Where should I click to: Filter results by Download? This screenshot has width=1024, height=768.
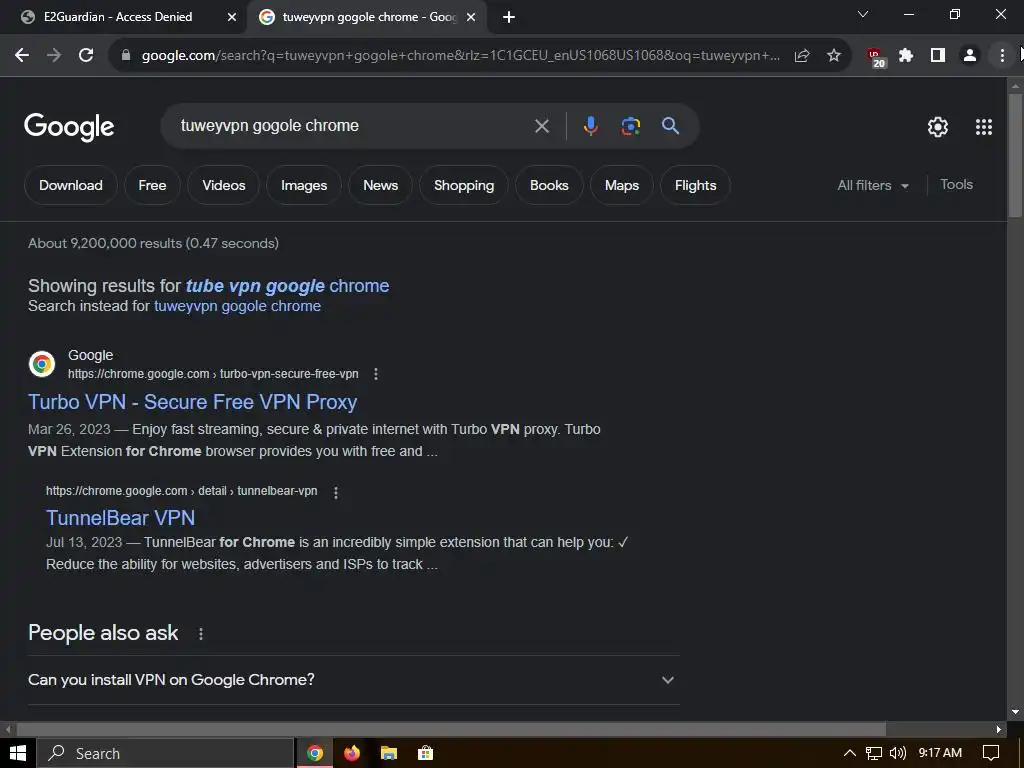(x=71, y=185)
